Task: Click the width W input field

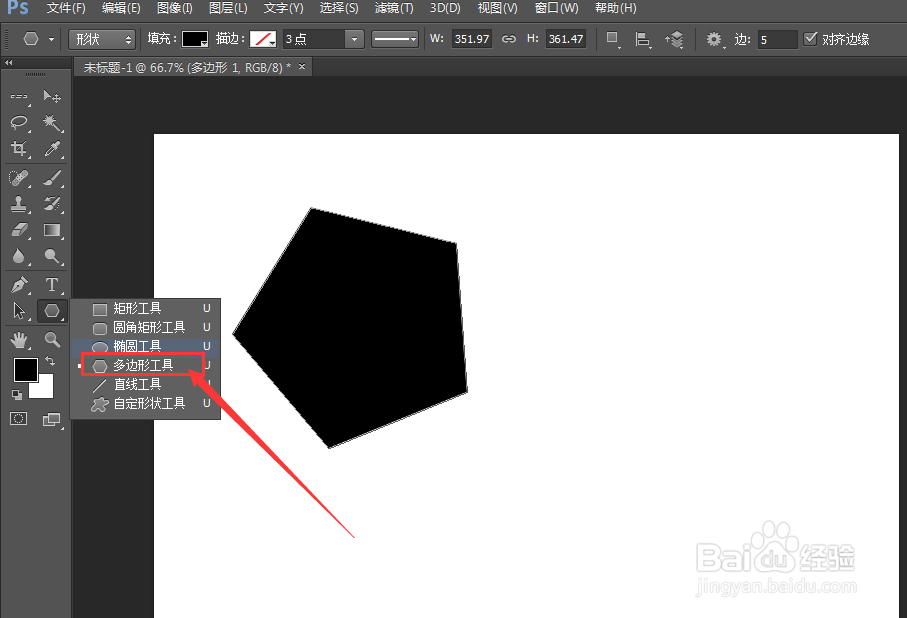Action: pos(471,39)
